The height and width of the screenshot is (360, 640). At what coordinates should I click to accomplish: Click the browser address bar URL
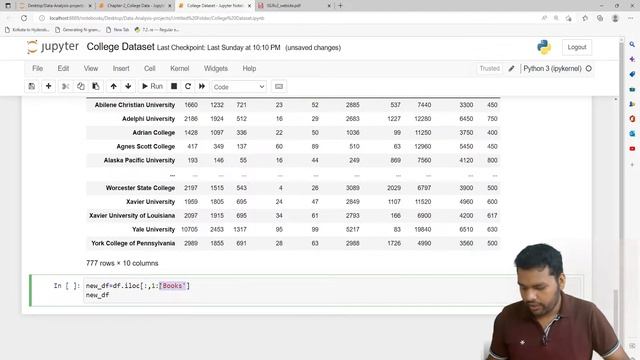click(x=157, y=18)
